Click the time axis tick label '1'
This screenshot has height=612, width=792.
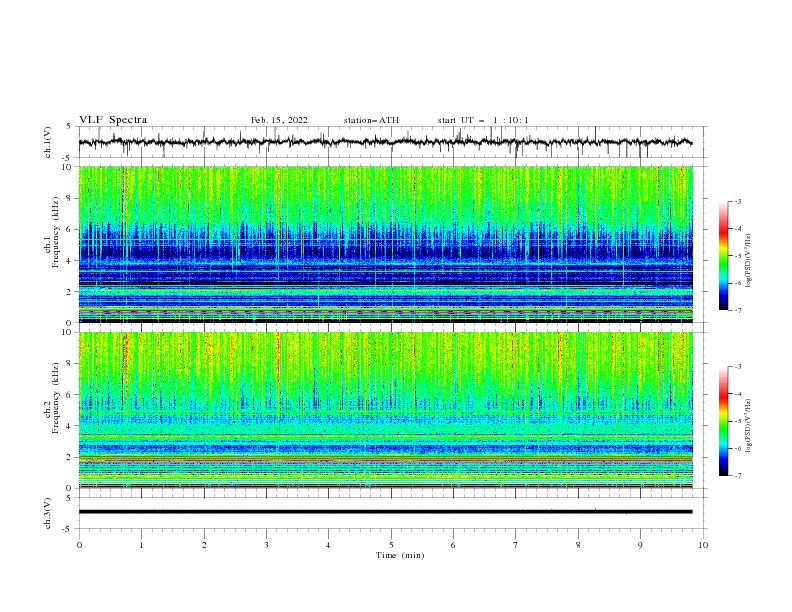coord(141,545)
